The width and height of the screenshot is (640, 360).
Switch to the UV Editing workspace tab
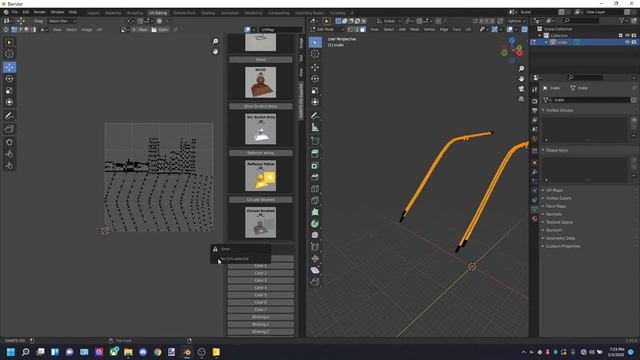click(x=158, y=13)
